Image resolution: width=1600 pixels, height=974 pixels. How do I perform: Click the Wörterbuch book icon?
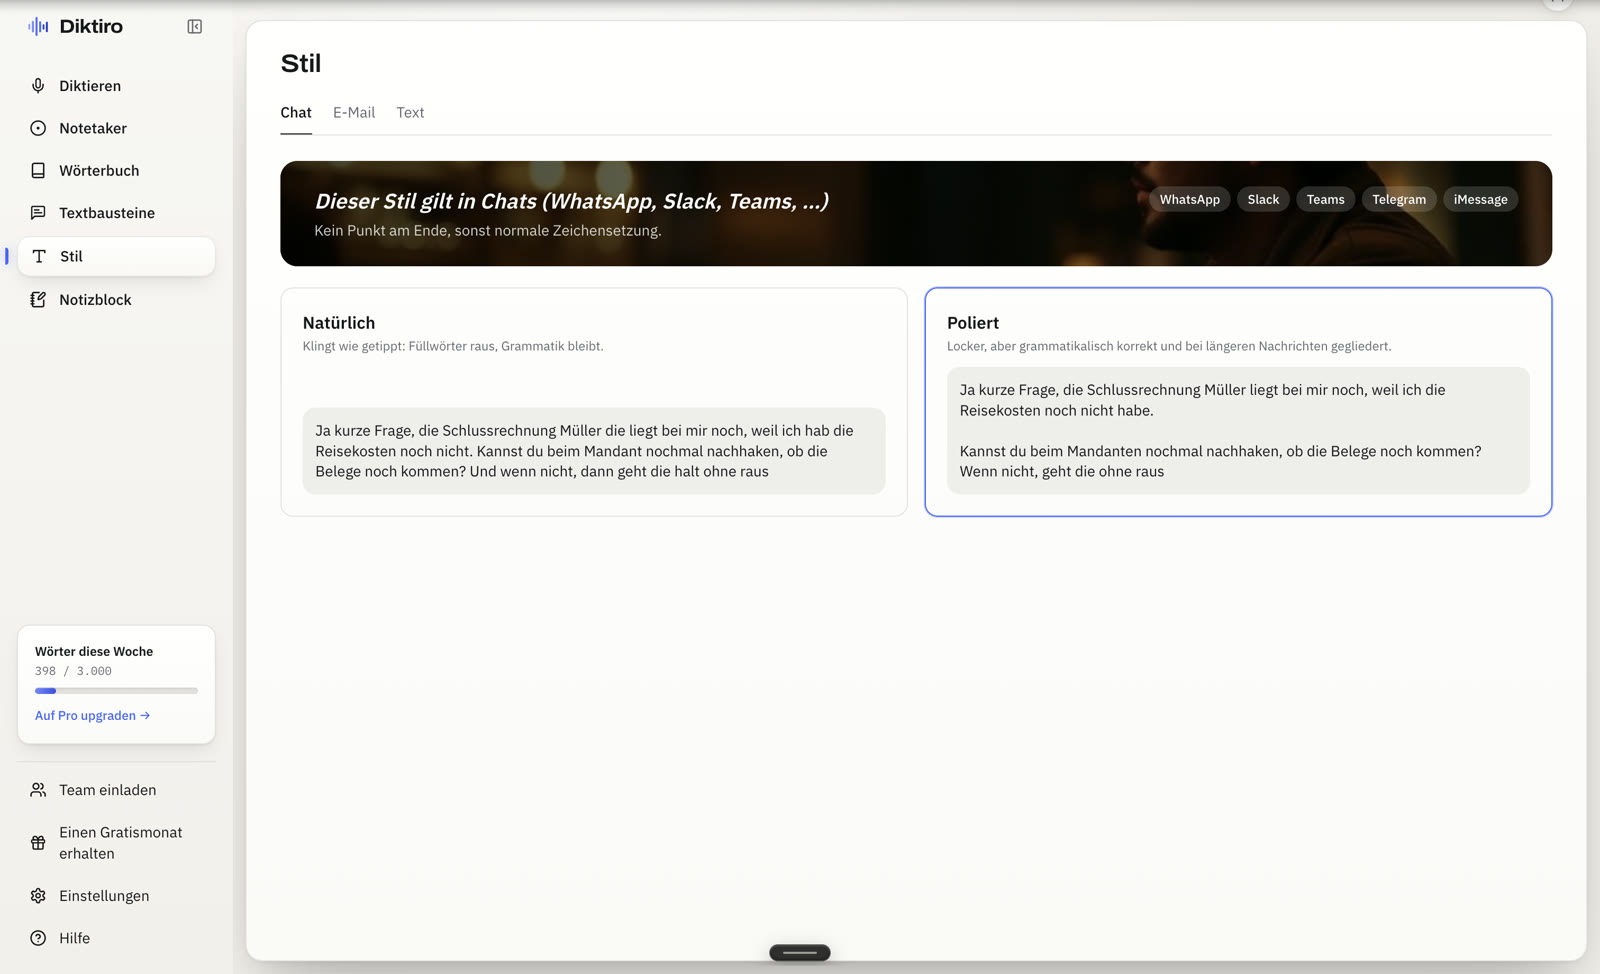pos(38,171)
